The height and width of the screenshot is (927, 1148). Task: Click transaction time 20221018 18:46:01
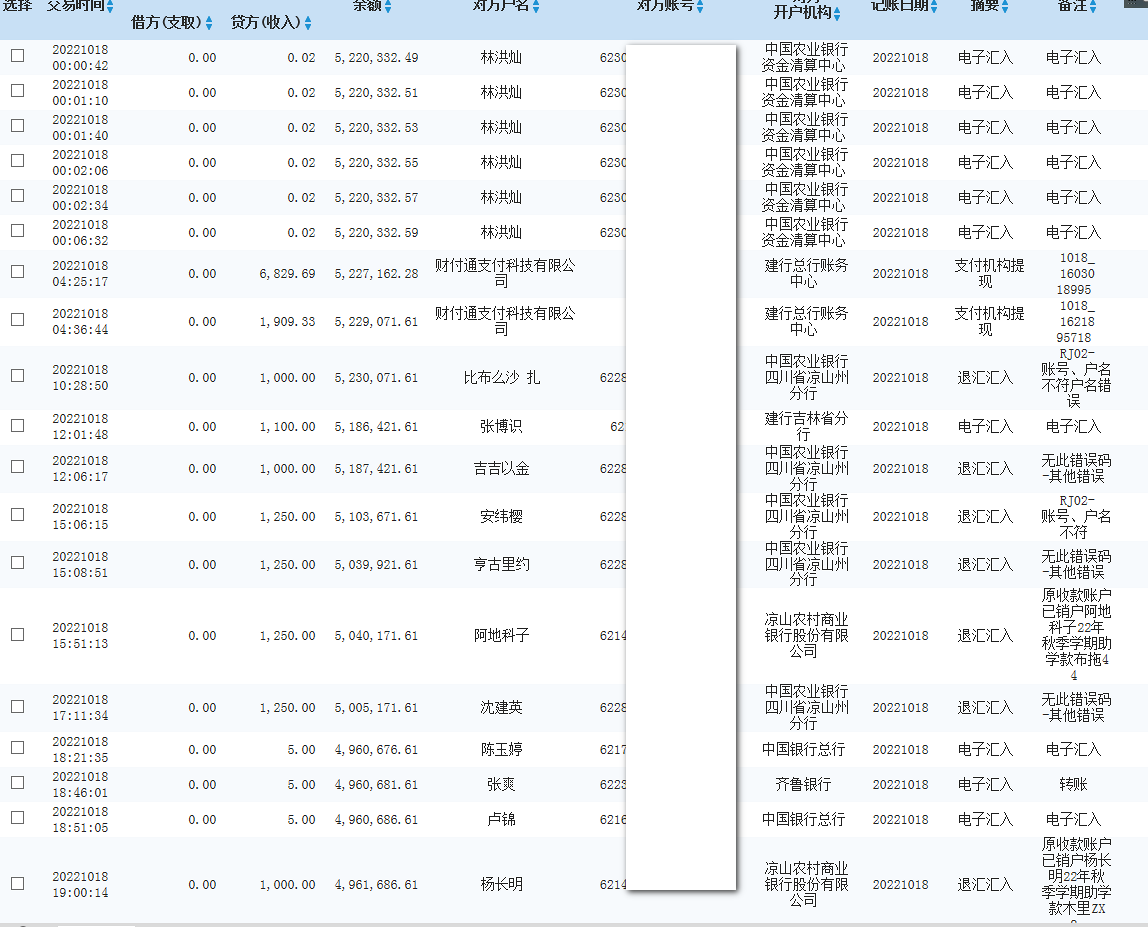(x=80, y=784)
